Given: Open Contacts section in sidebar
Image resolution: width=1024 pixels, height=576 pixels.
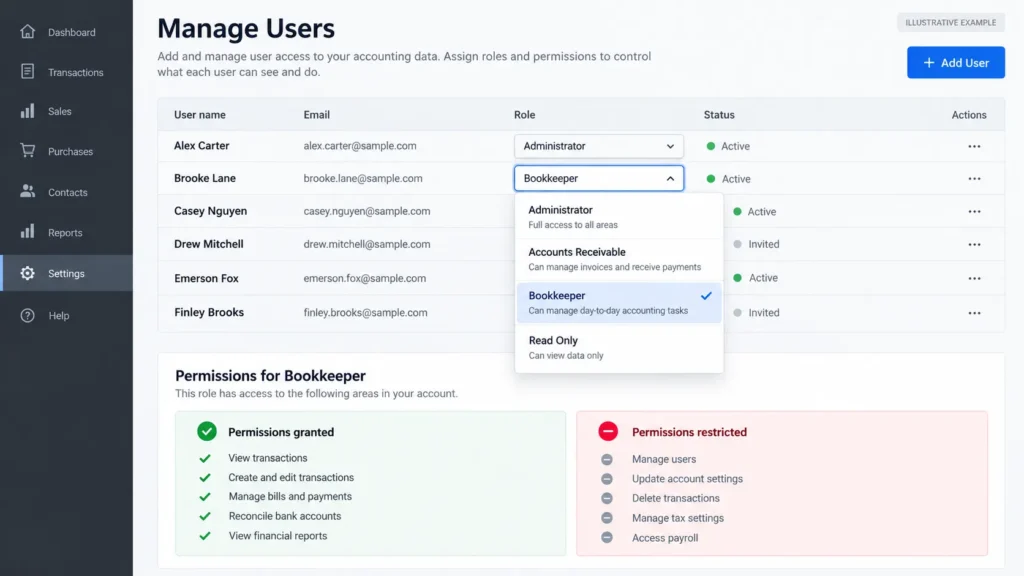Looking at the screenshot, I should (x=66, y=192).
